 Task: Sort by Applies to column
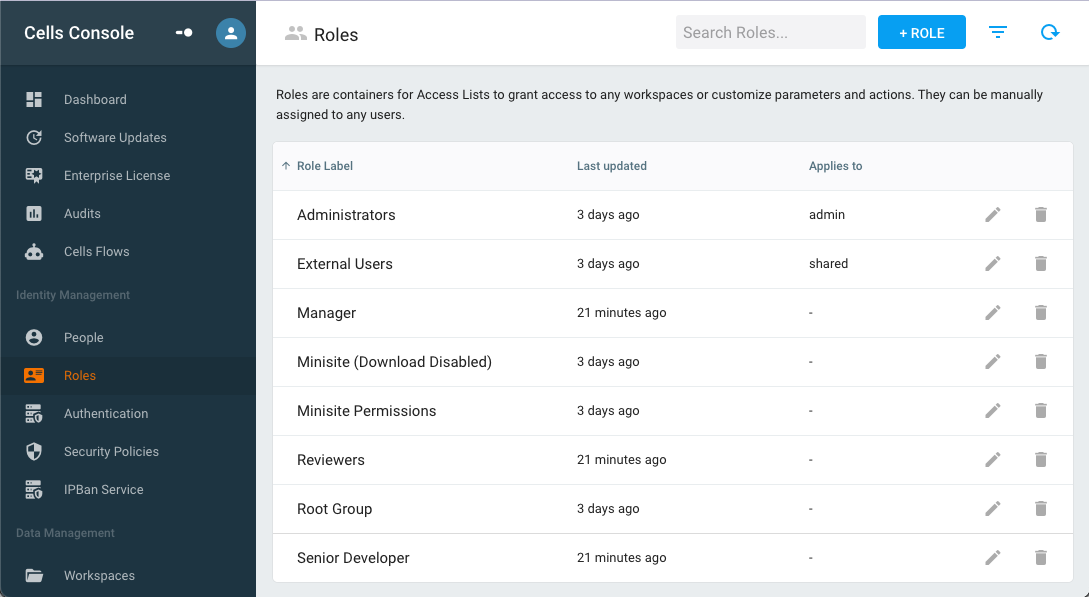[x=836, y=166]
